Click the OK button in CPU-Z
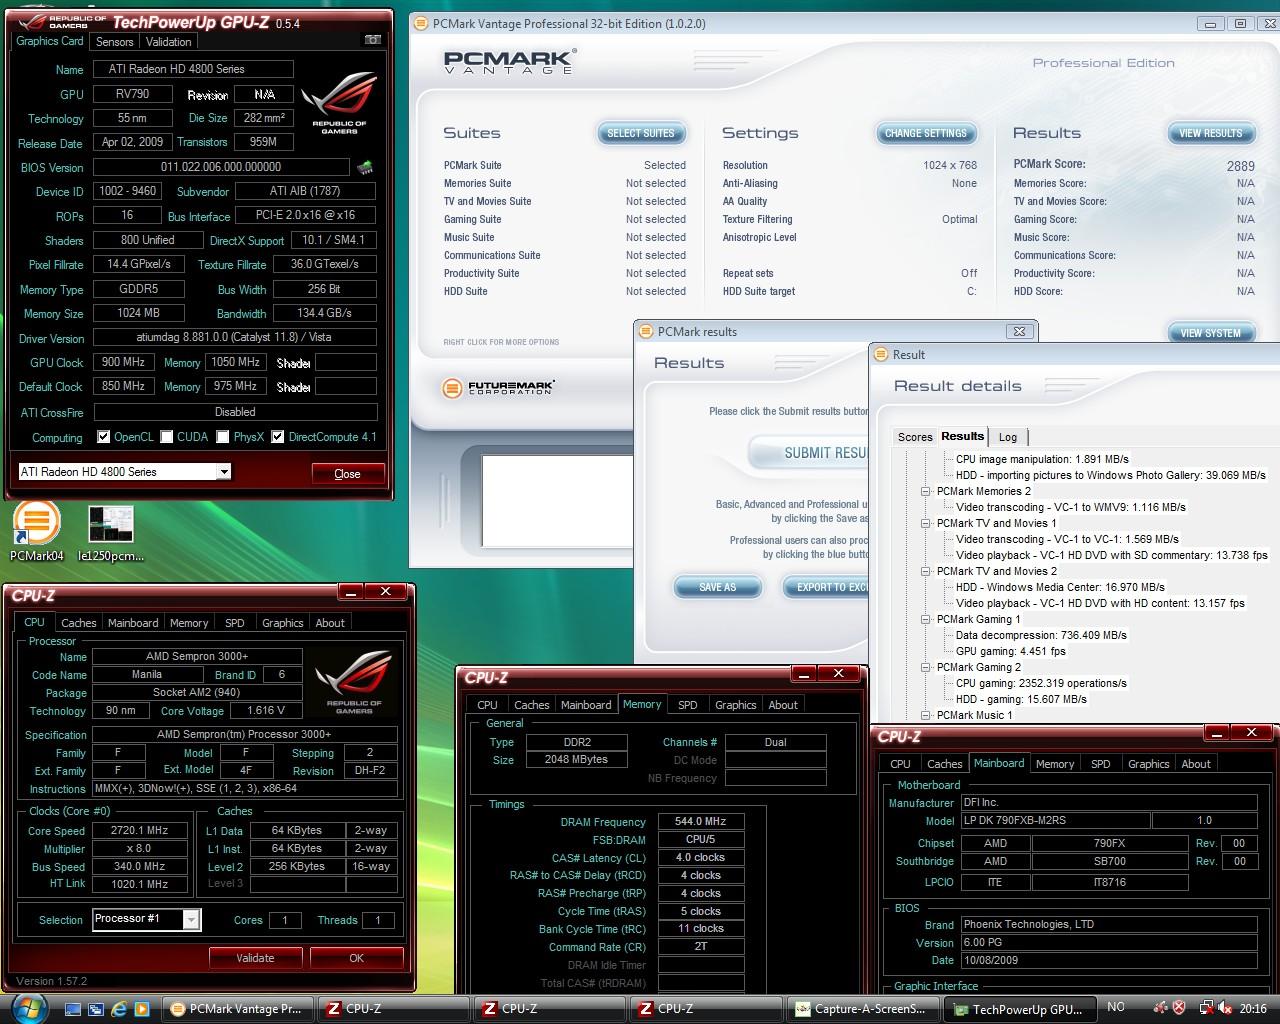 356,958
